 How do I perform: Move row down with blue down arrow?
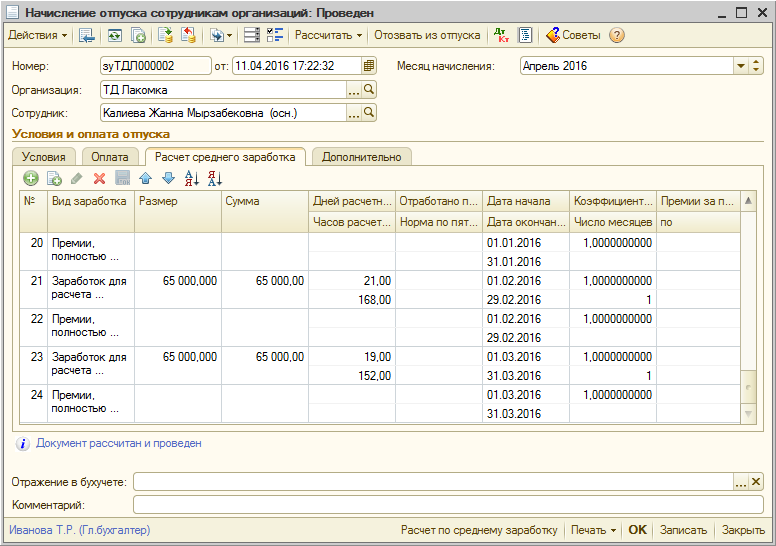pyautogui.click(x=169, y=178)
